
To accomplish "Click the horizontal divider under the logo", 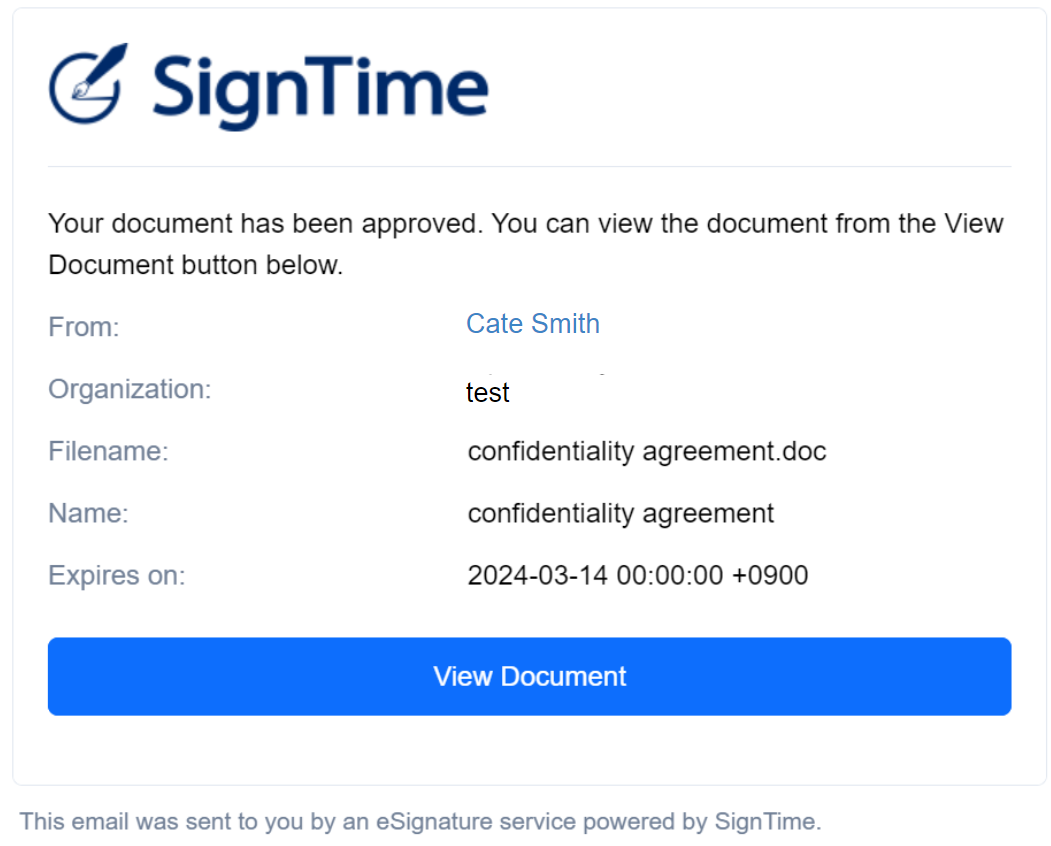I will click(530, 166).
